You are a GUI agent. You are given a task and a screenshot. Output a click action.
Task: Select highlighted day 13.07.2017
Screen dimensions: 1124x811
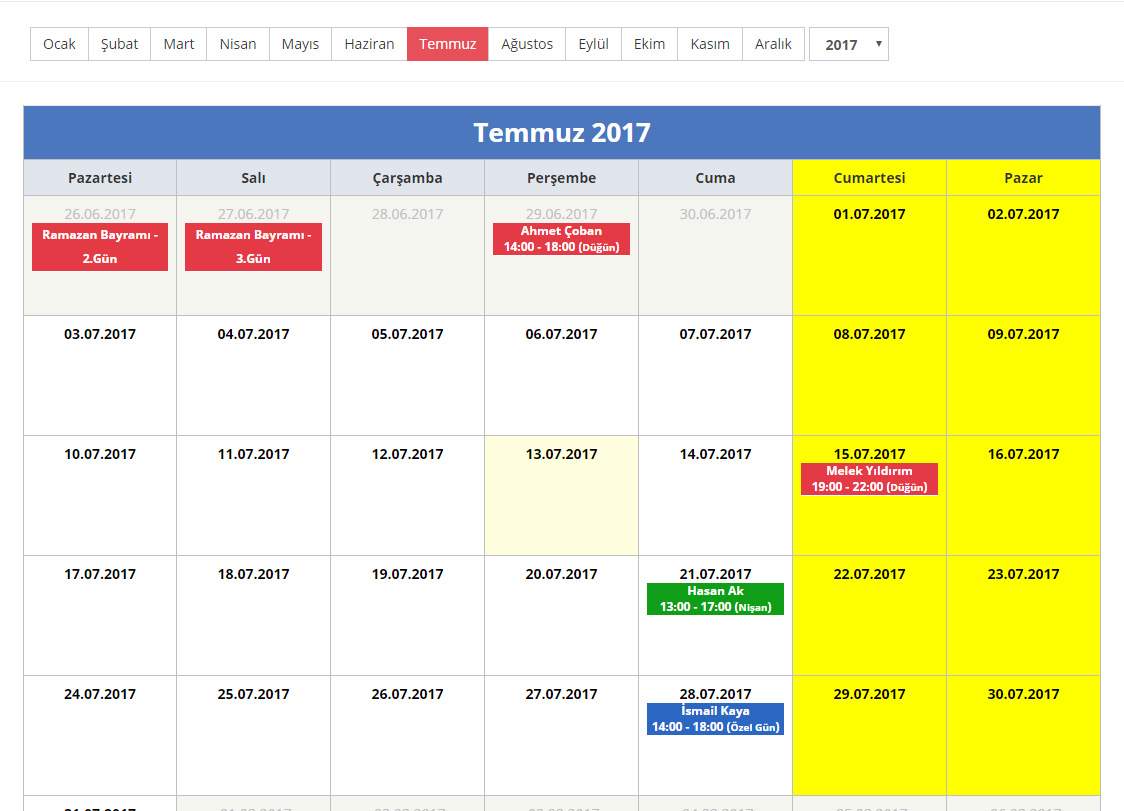click(561, 495)
